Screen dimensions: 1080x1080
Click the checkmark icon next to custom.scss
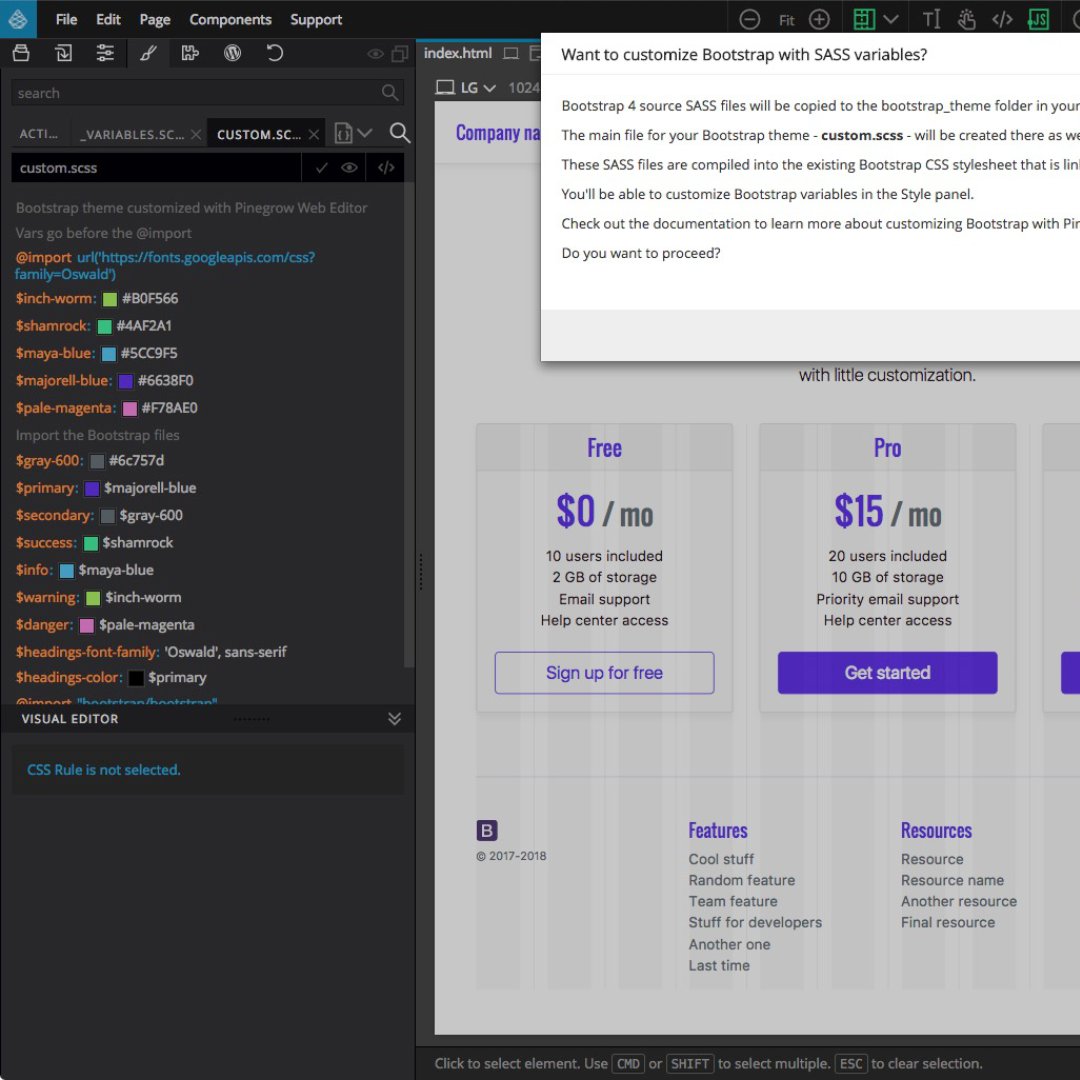coord(322,167)
